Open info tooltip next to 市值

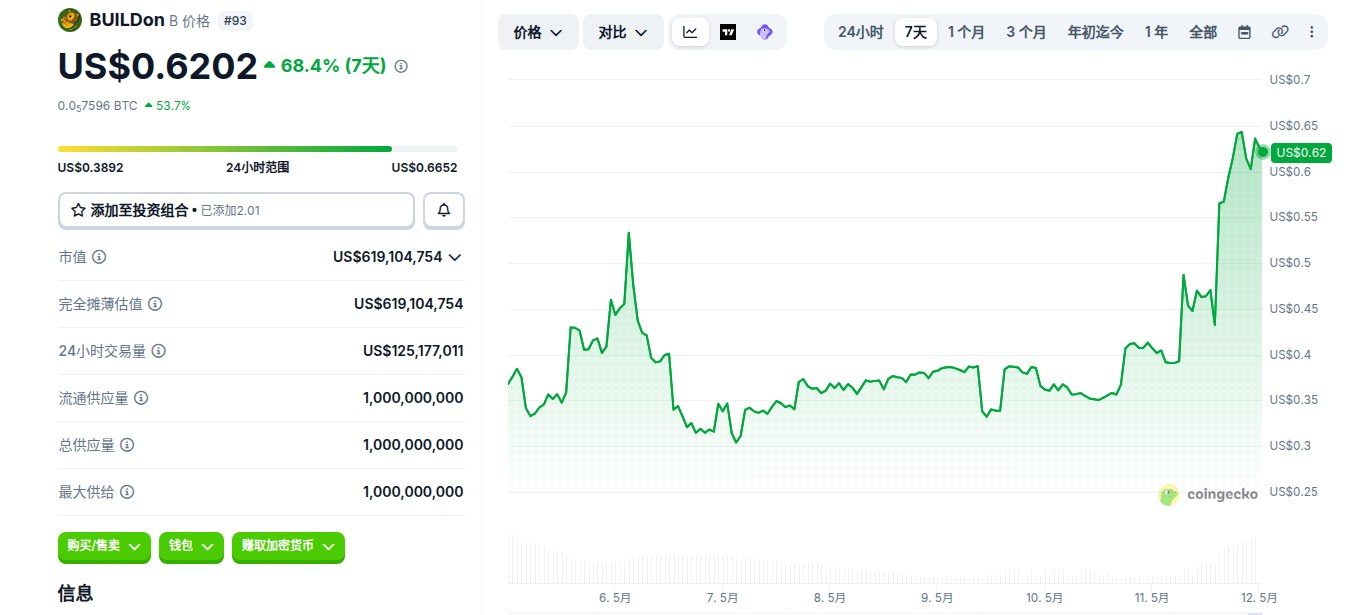(x=99, y=257)
